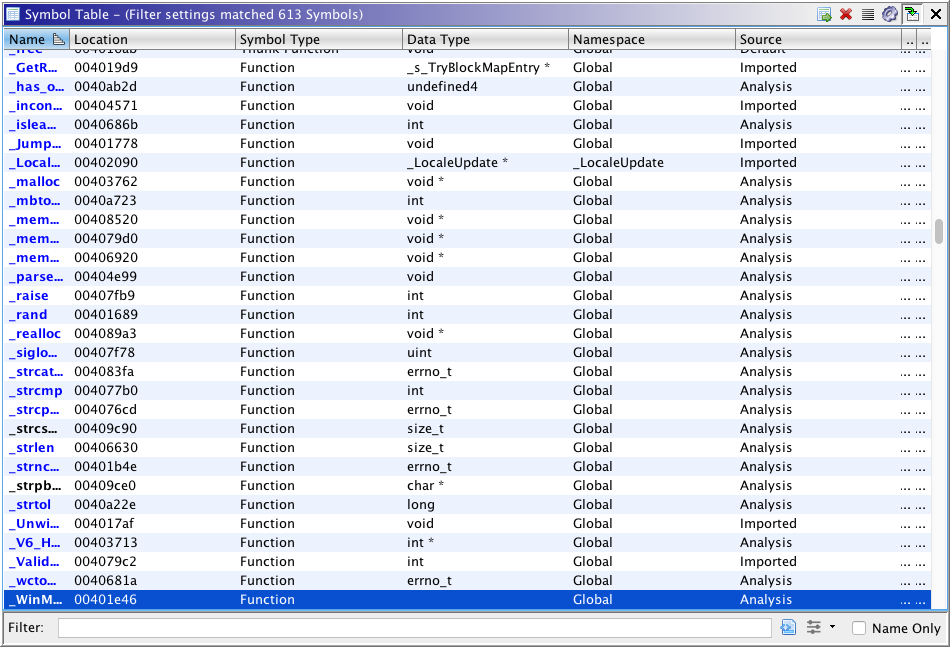Click location 0040681a
Viewport: 950px width, 647px height.
coord(105,581)
